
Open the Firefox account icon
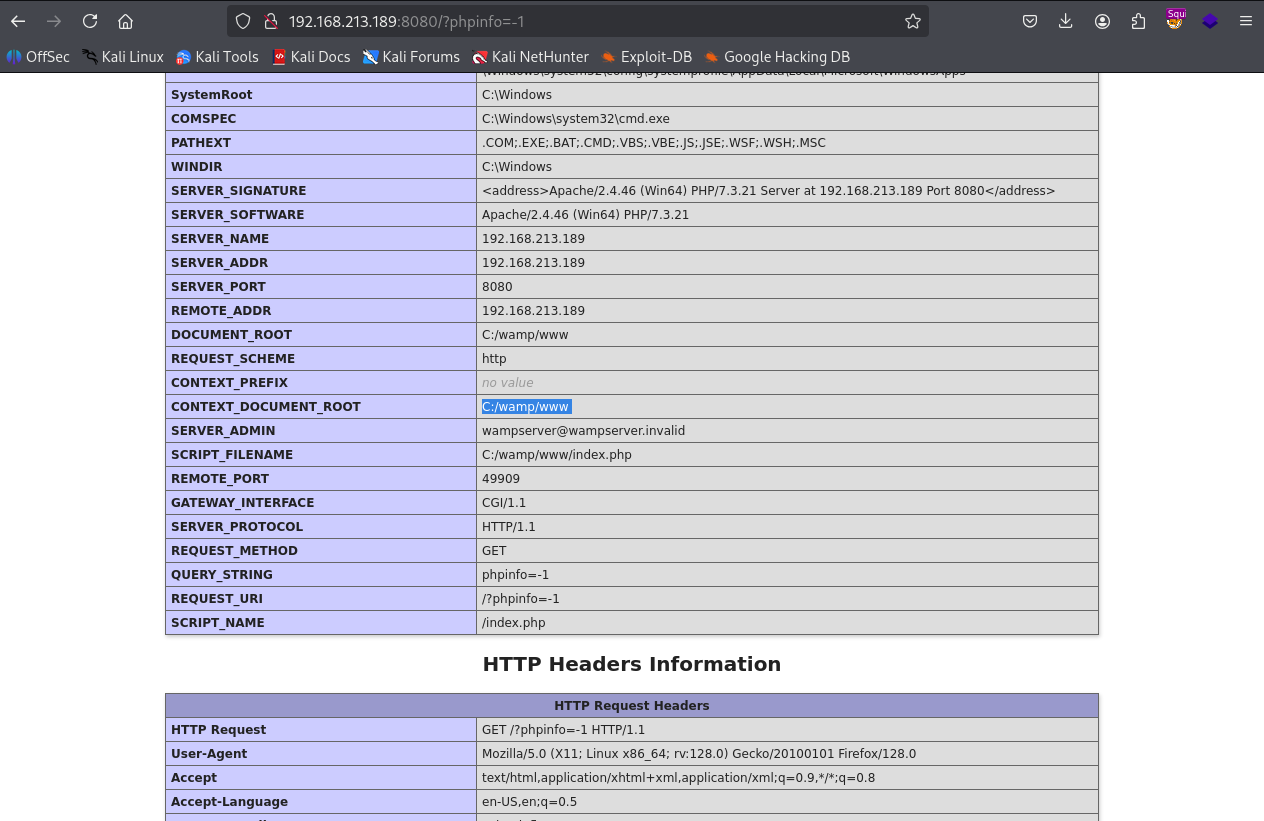pos(1102,21)
